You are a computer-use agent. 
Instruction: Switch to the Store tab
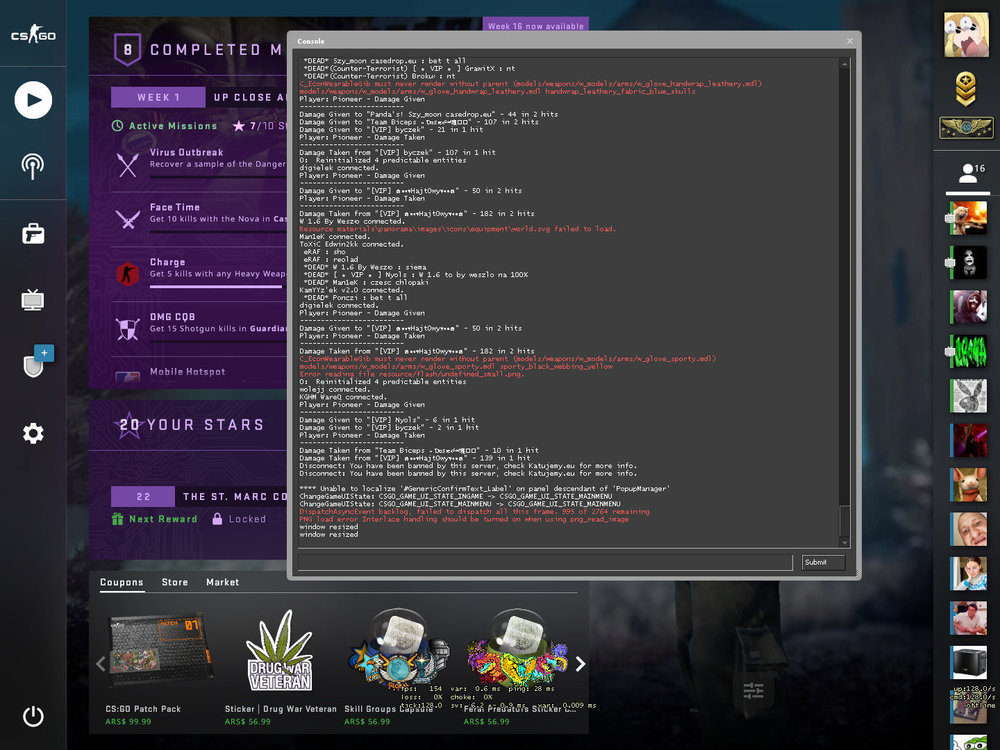pos(175,582)
